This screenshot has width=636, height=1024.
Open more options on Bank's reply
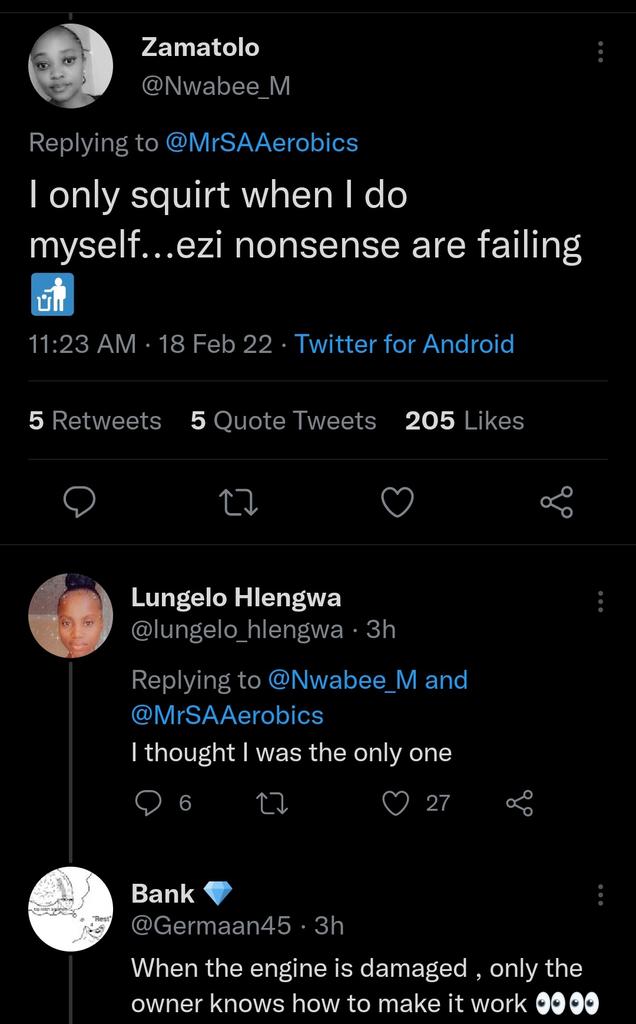[x=600, y=894]
